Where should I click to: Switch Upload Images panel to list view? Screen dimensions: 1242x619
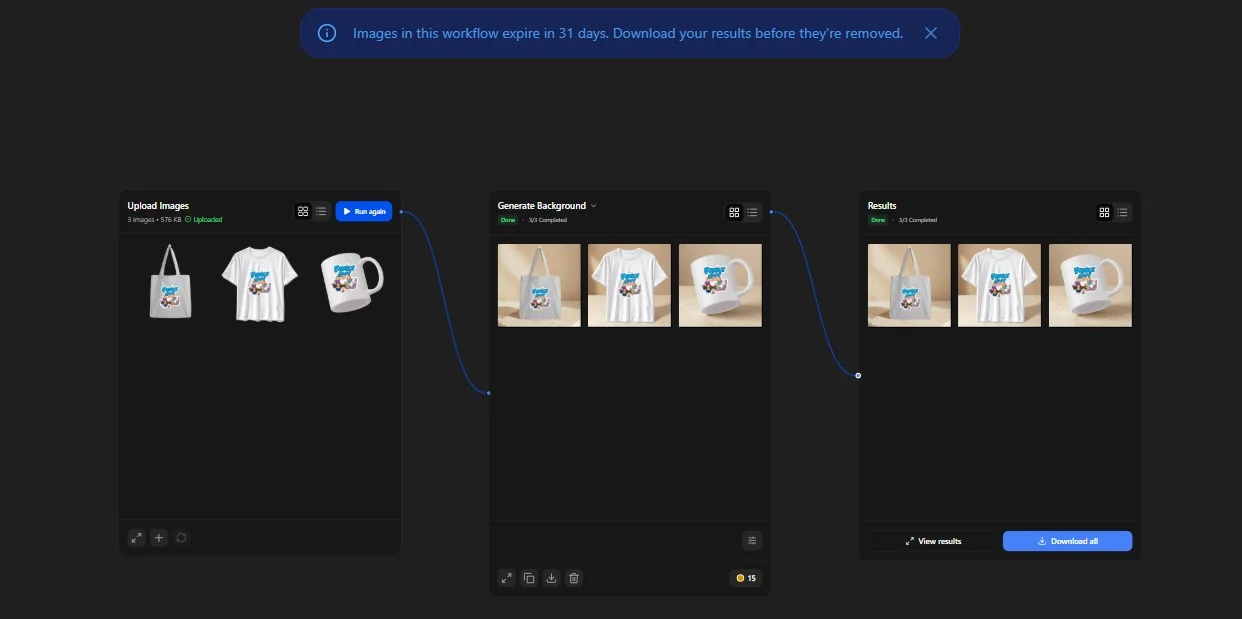pos(321,211)
